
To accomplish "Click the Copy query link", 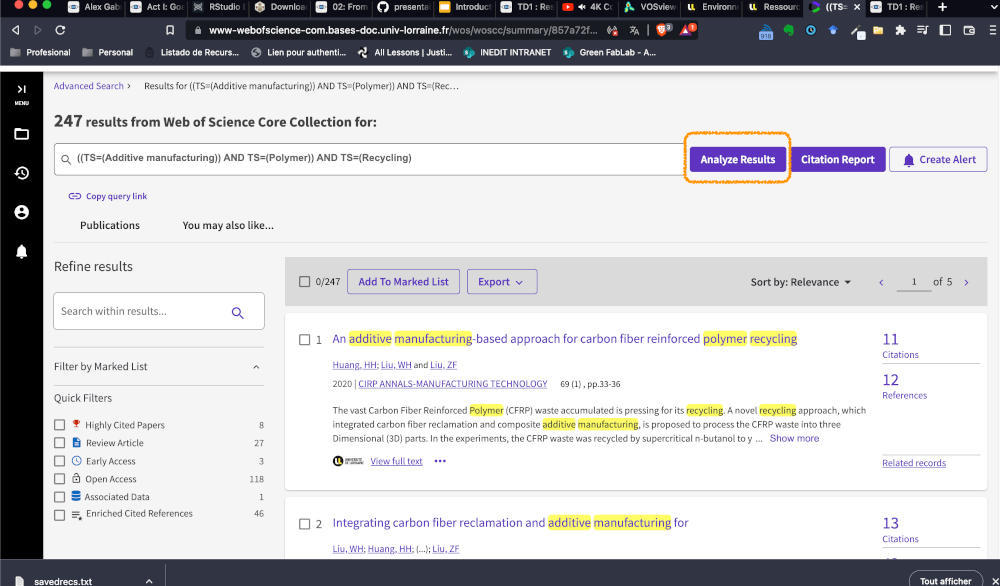I will click(116, 197).
